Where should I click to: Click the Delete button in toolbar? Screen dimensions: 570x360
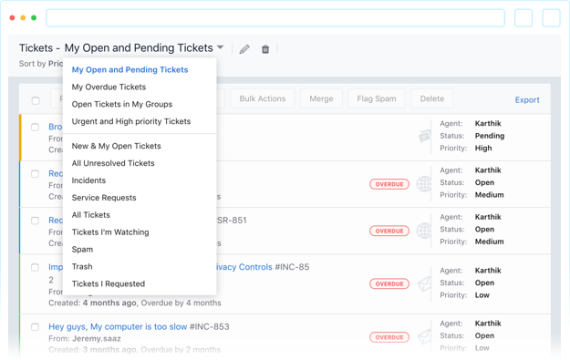click(432, 99)
